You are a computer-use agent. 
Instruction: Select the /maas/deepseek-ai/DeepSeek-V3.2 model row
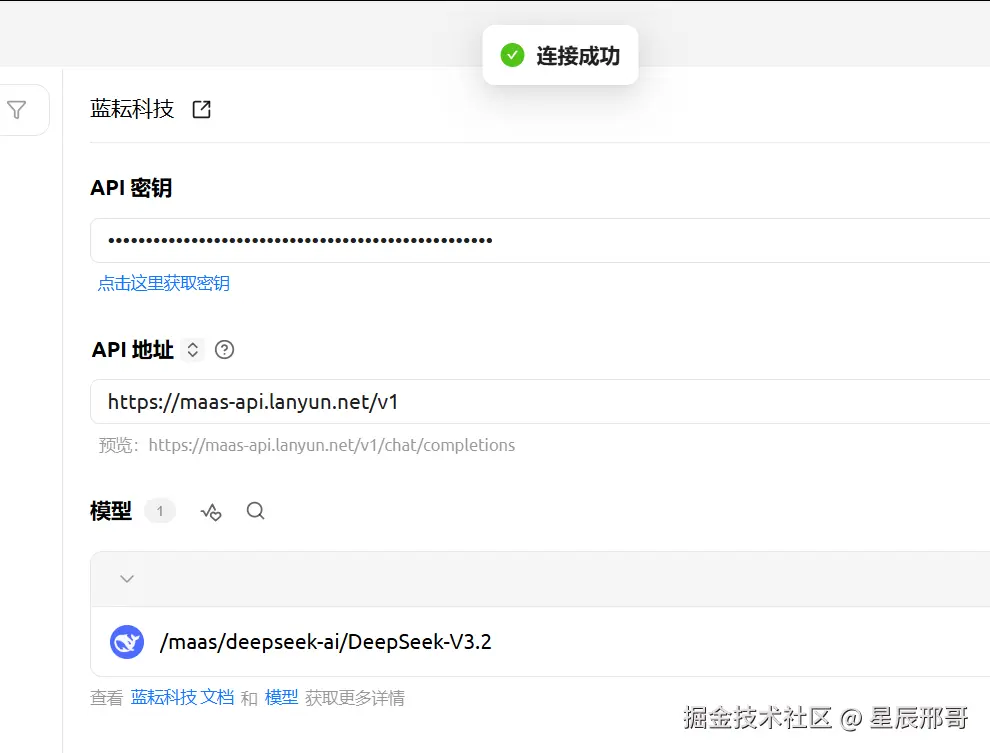click(540, 642)
